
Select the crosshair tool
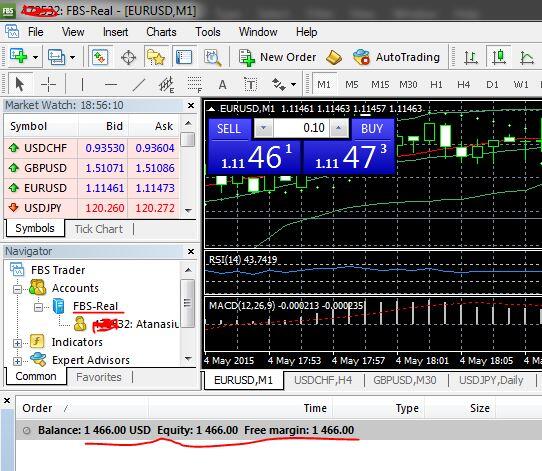pos(48,85)
